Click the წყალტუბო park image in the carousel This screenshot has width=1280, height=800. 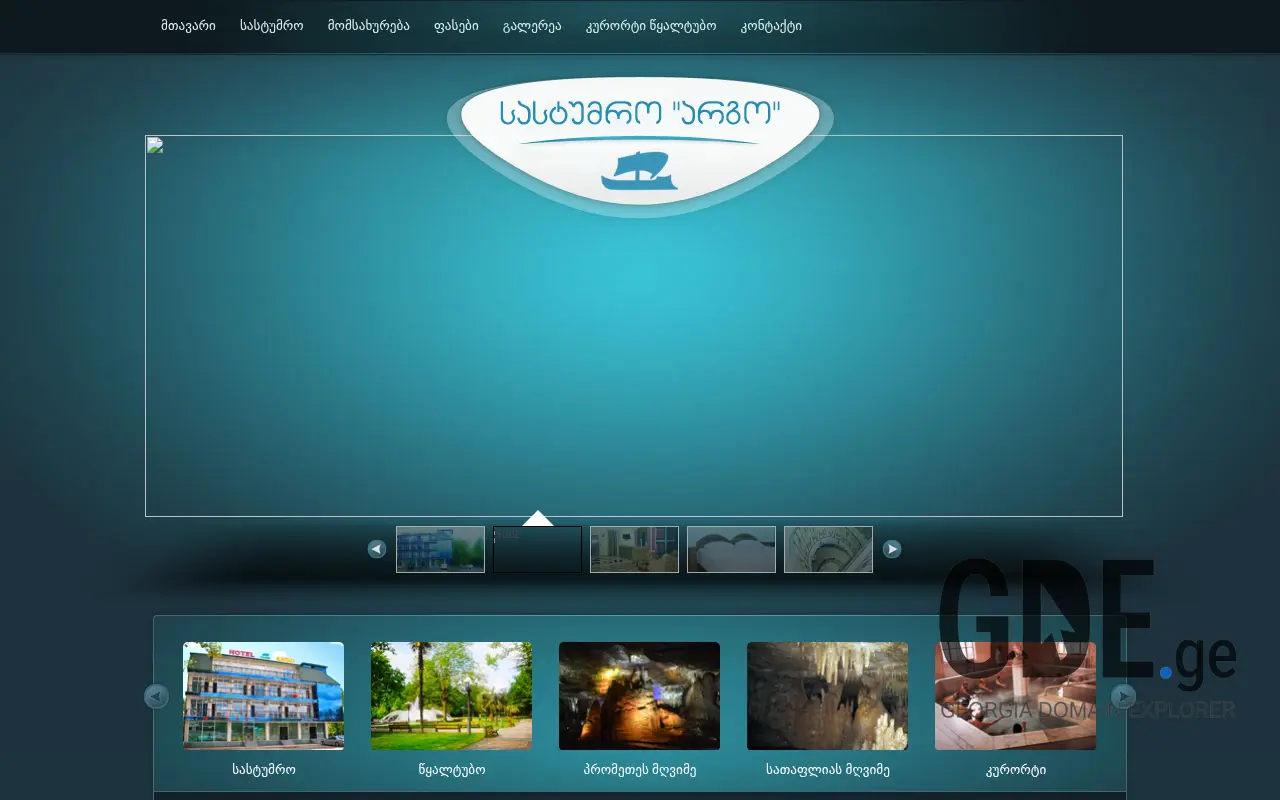coord(451,695)
